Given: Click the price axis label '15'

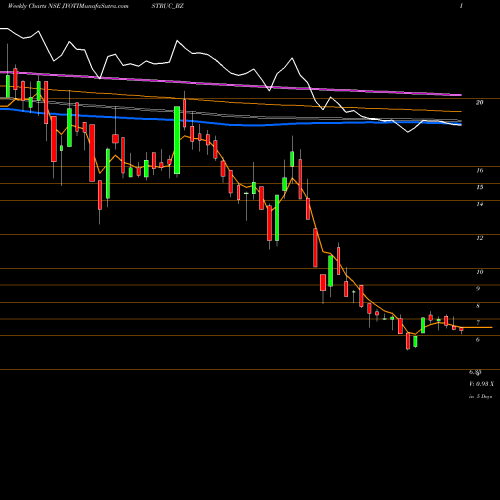Looking at the screenshot, I should coord(479,187).
